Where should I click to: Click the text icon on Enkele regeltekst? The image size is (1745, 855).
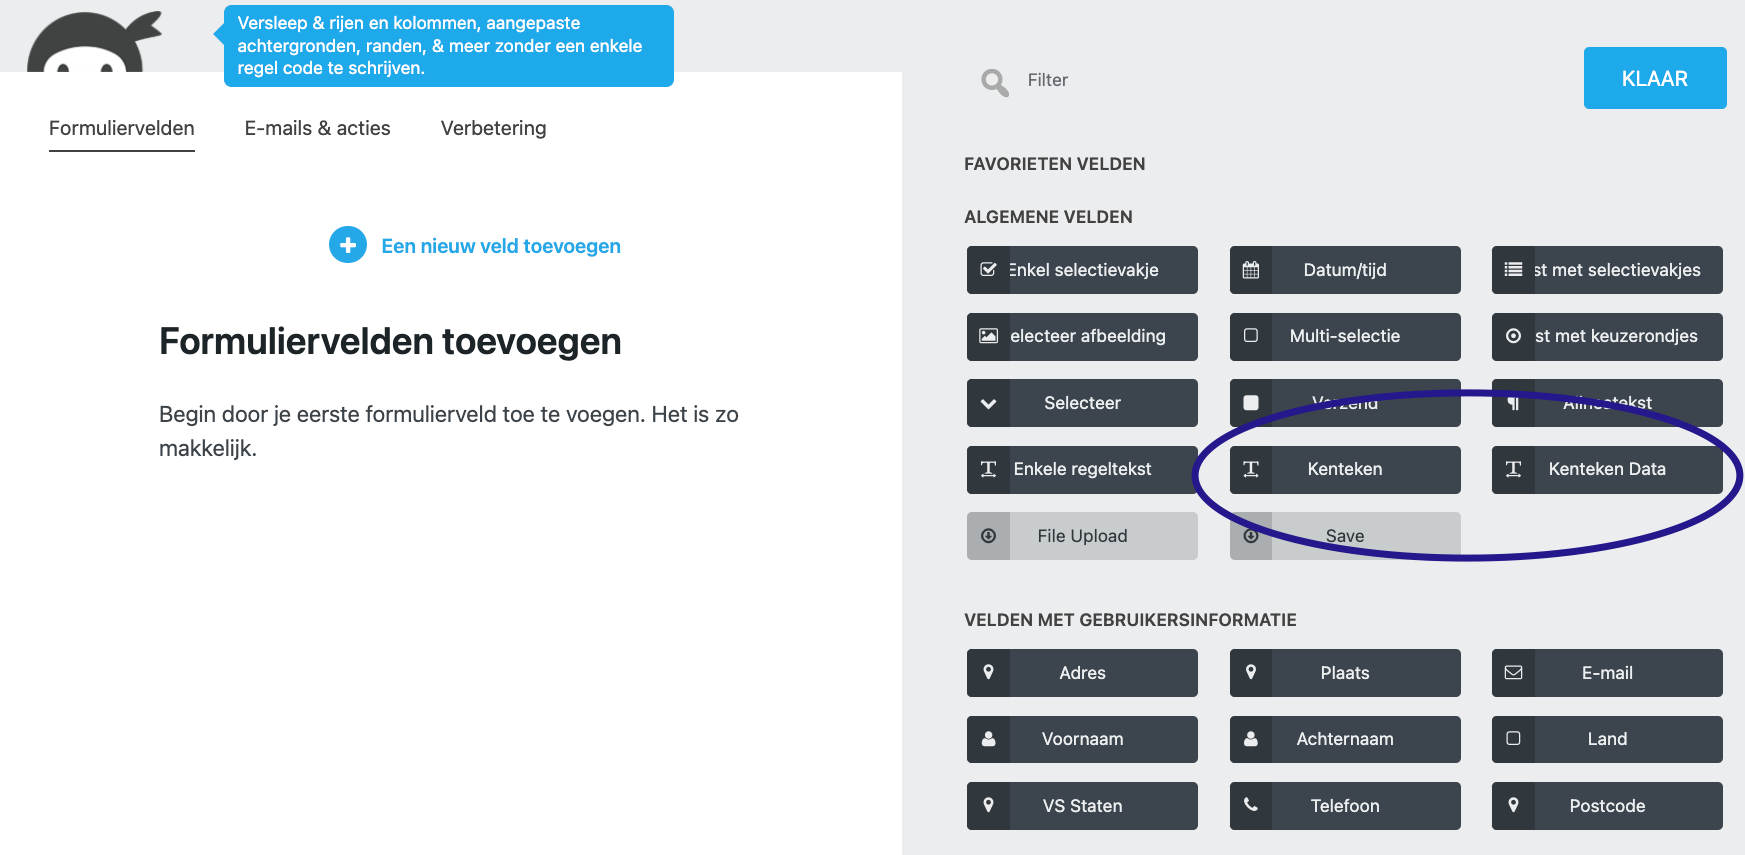988,469
